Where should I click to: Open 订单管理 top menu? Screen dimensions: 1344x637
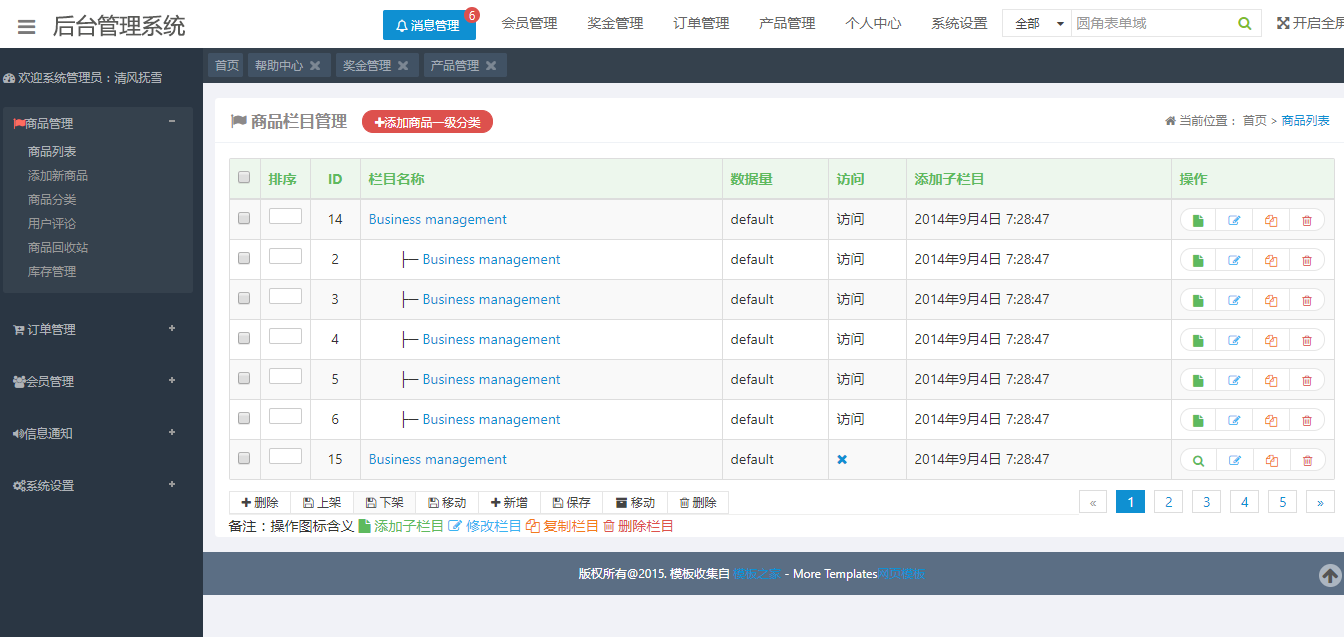point(701,23)
